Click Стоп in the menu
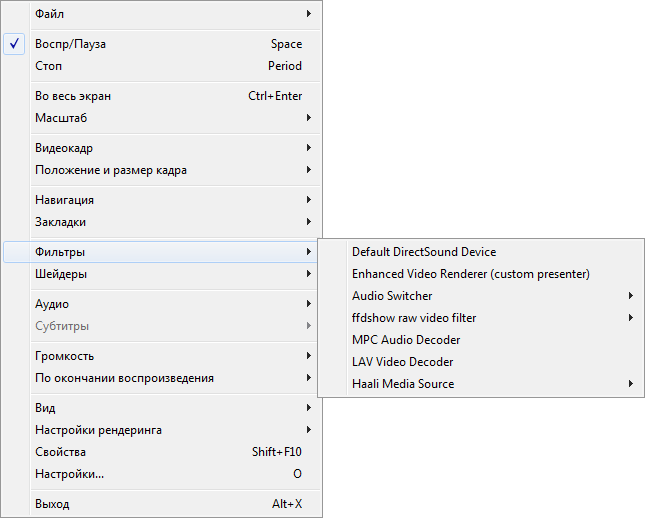This screenshot has height=518, width=645. point(49,66)
